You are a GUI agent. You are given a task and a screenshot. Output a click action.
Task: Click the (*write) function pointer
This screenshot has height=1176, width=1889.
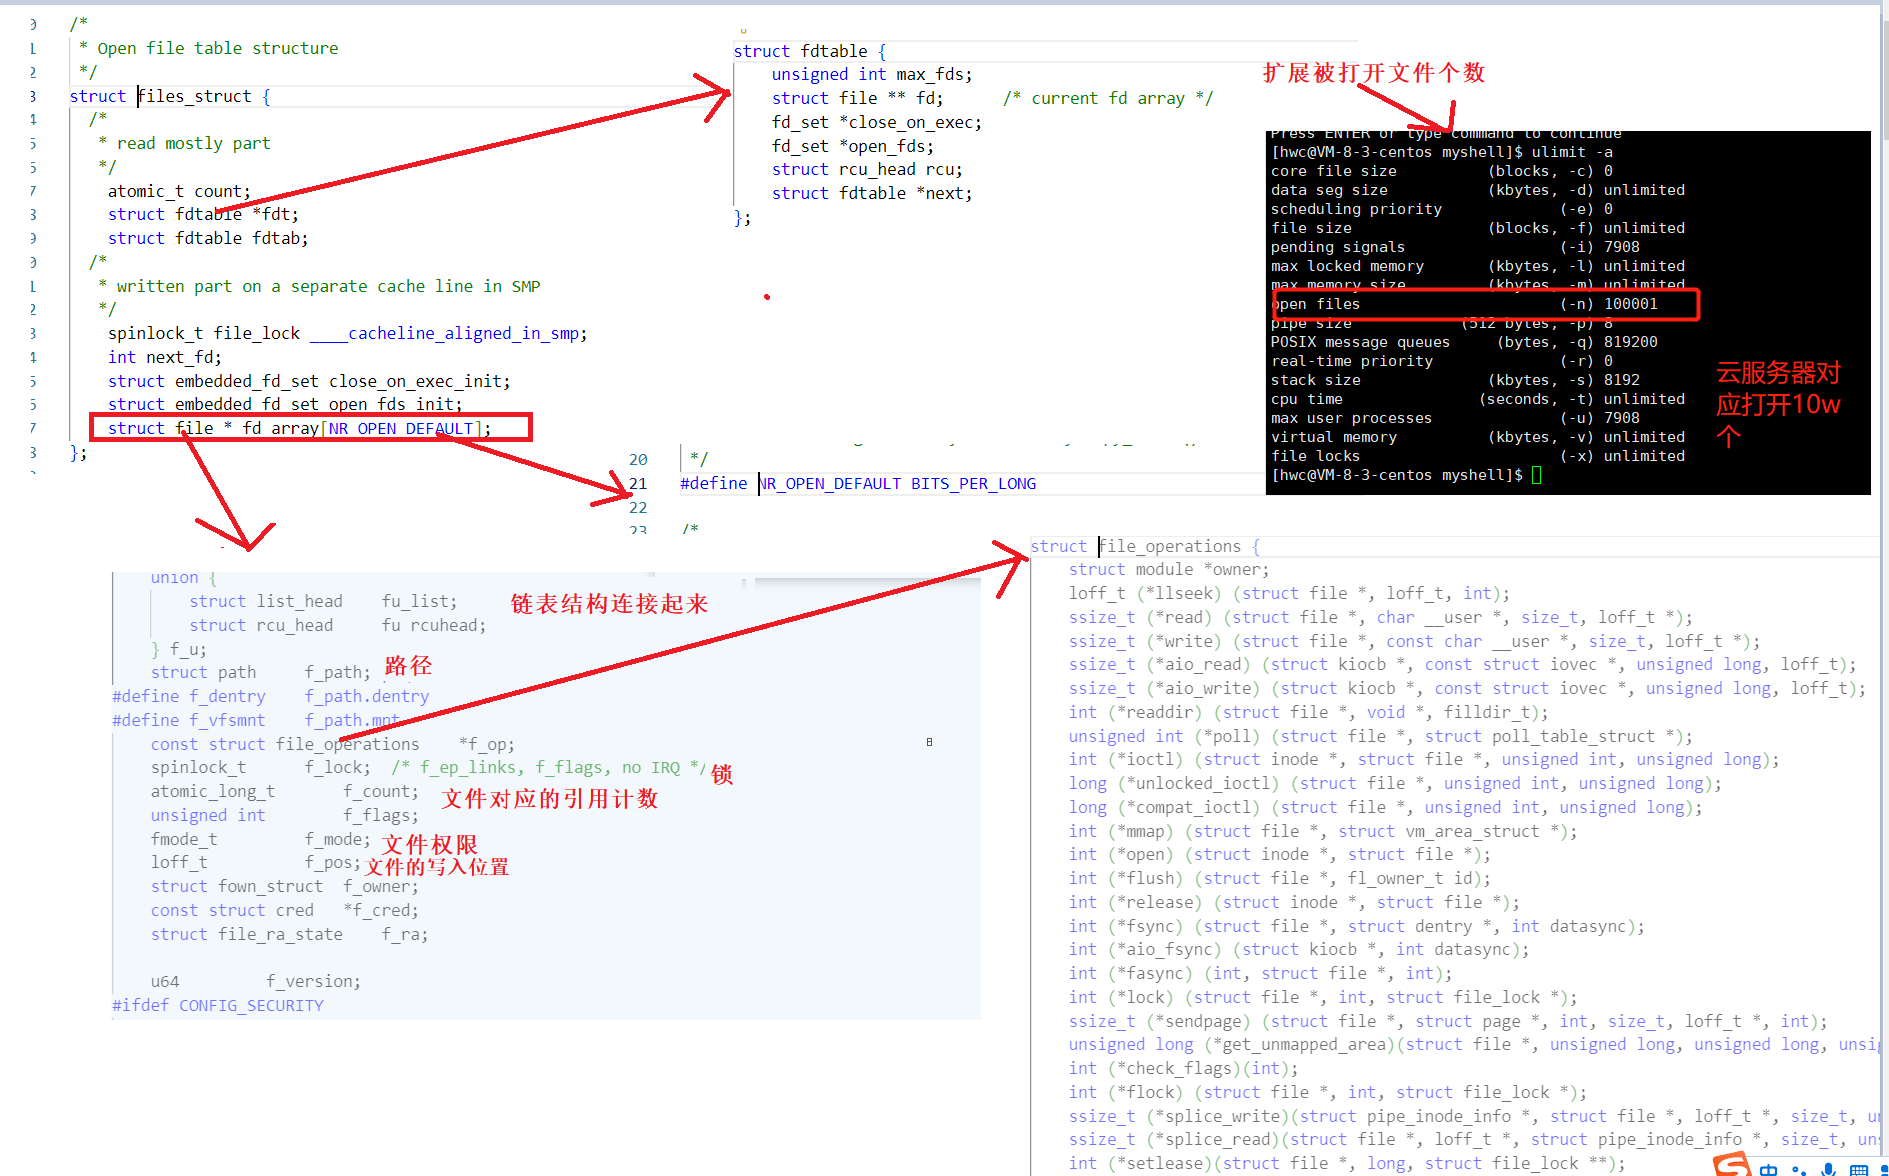click(x=1184, y=641)
